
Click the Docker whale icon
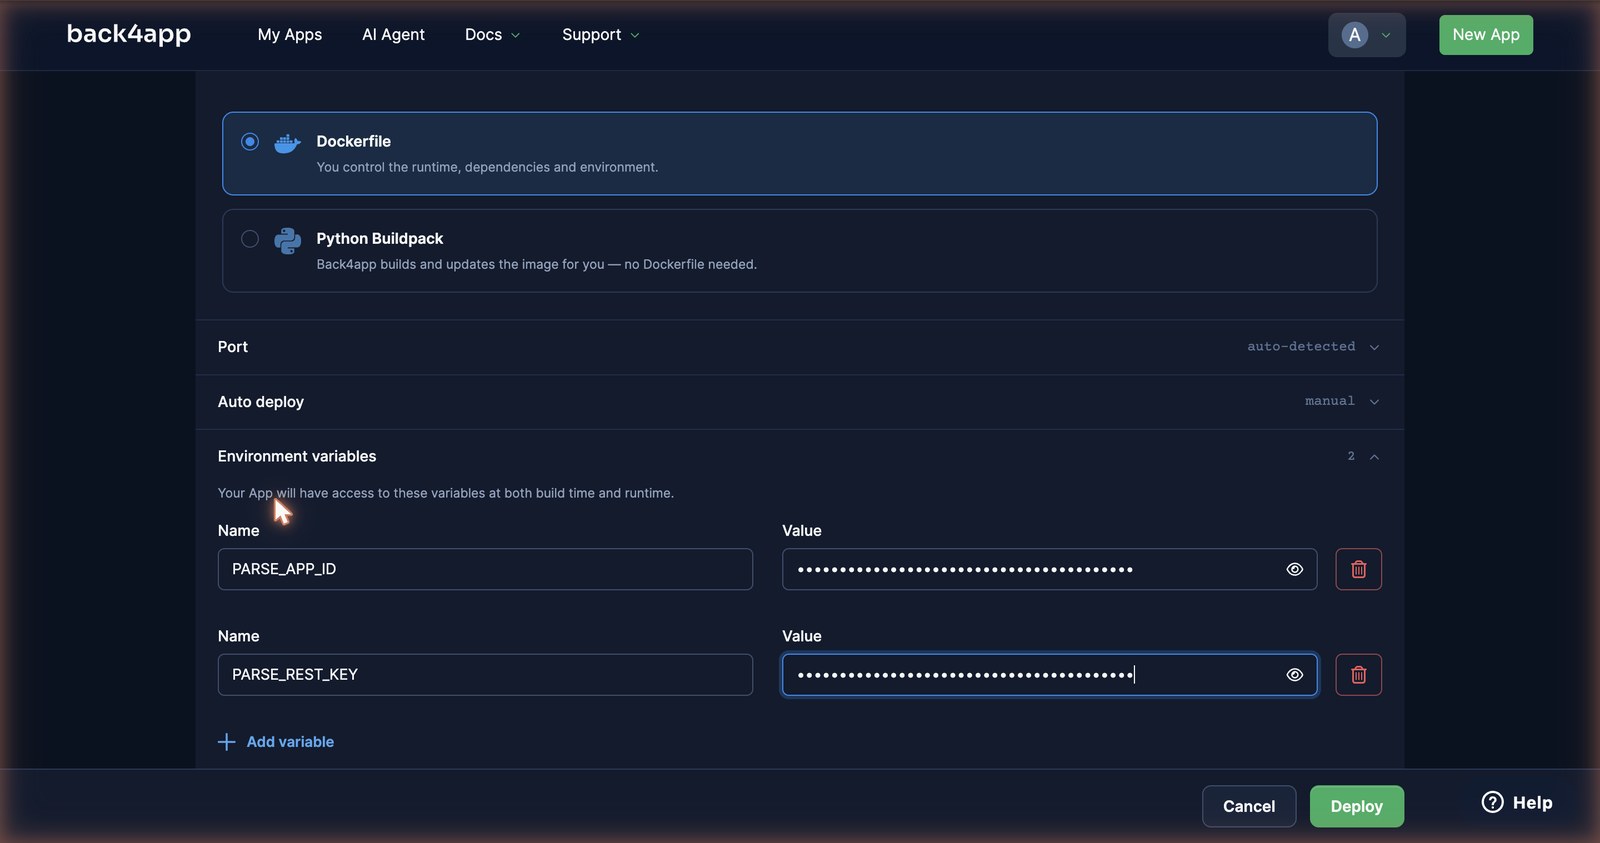click(x=287, y=143)
